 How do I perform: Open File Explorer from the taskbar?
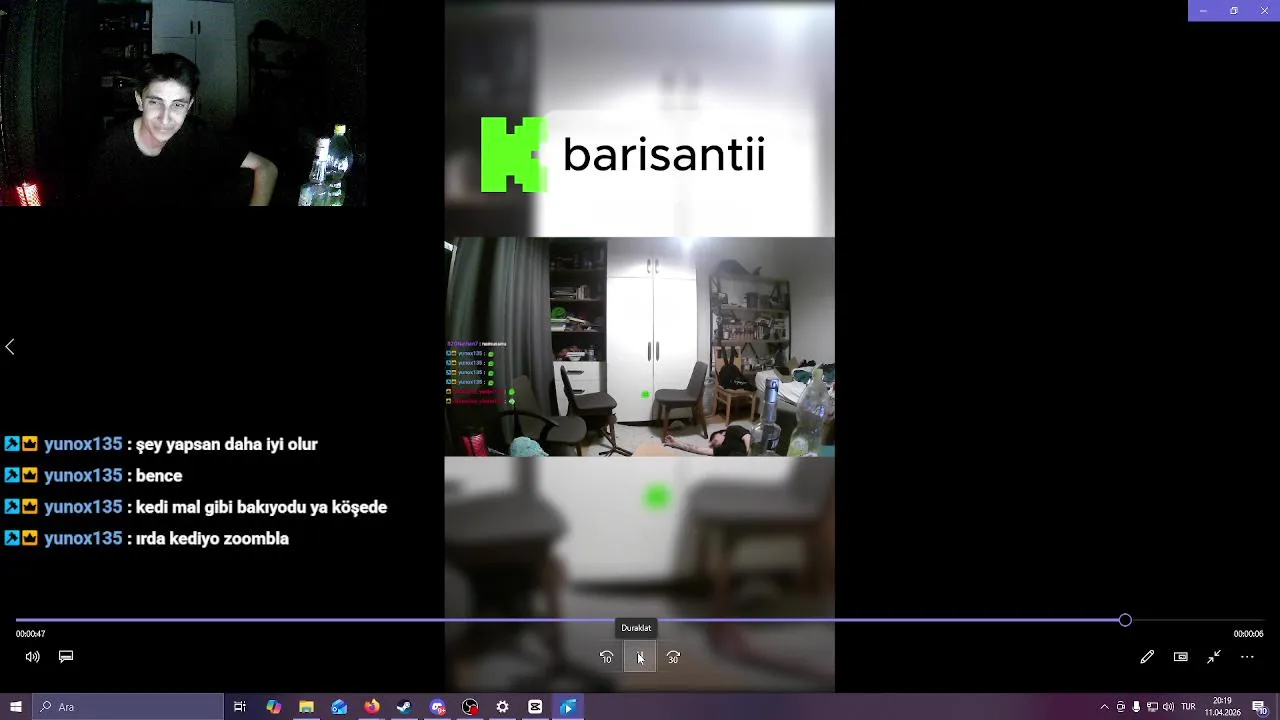coord(306,707)
